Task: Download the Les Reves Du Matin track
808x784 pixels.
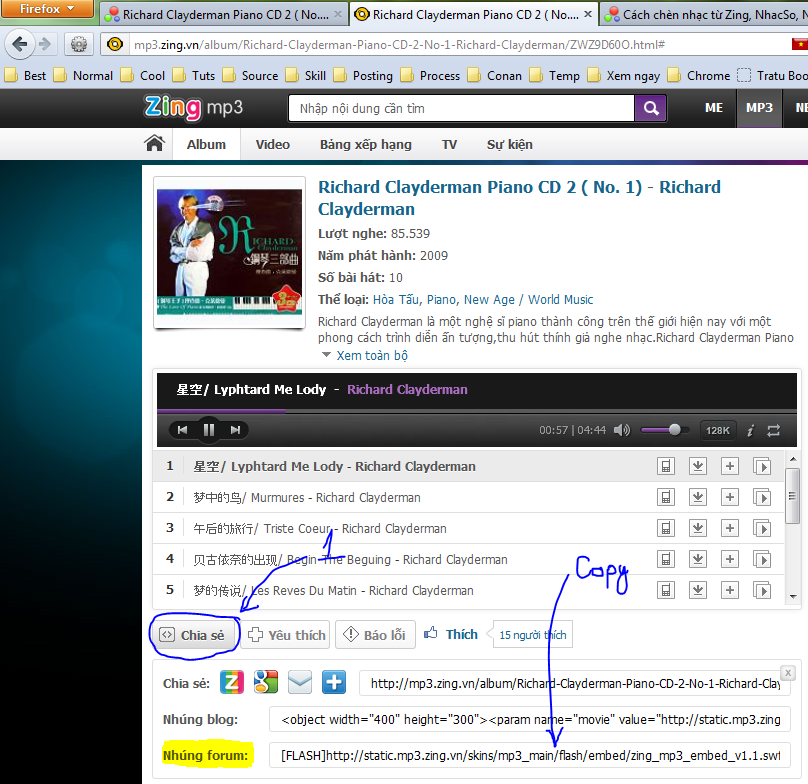Action: (x=698, y=590)
